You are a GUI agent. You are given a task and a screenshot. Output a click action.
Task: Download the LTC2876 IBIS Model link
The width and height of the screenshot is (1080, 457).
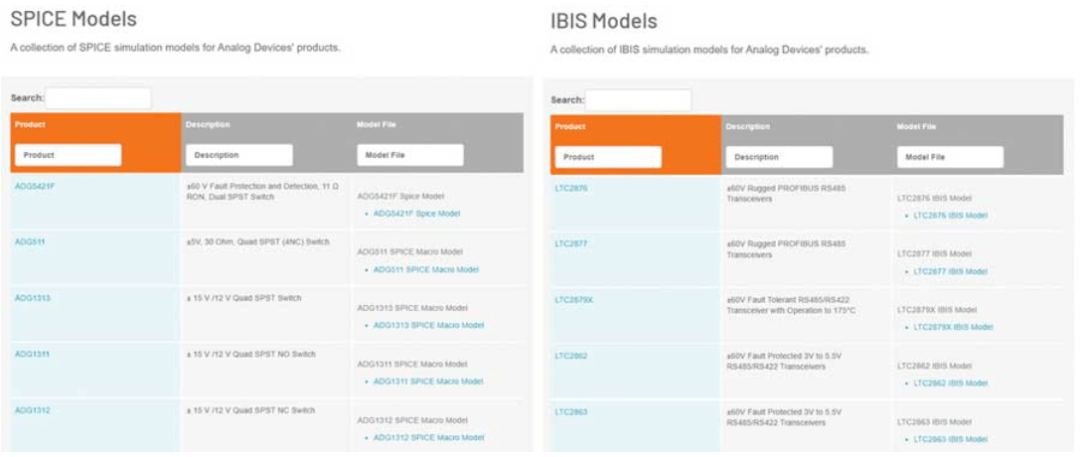pyautogui.click(x=951, y=216)
